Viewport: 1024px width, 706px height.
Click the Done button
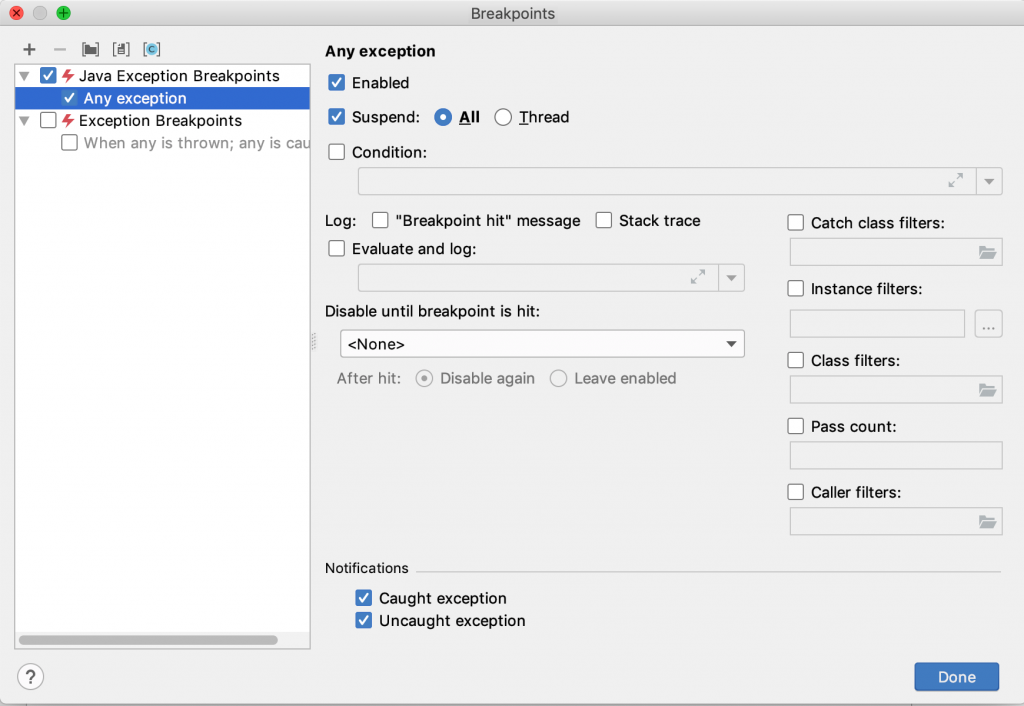click(x=955, y=677)
